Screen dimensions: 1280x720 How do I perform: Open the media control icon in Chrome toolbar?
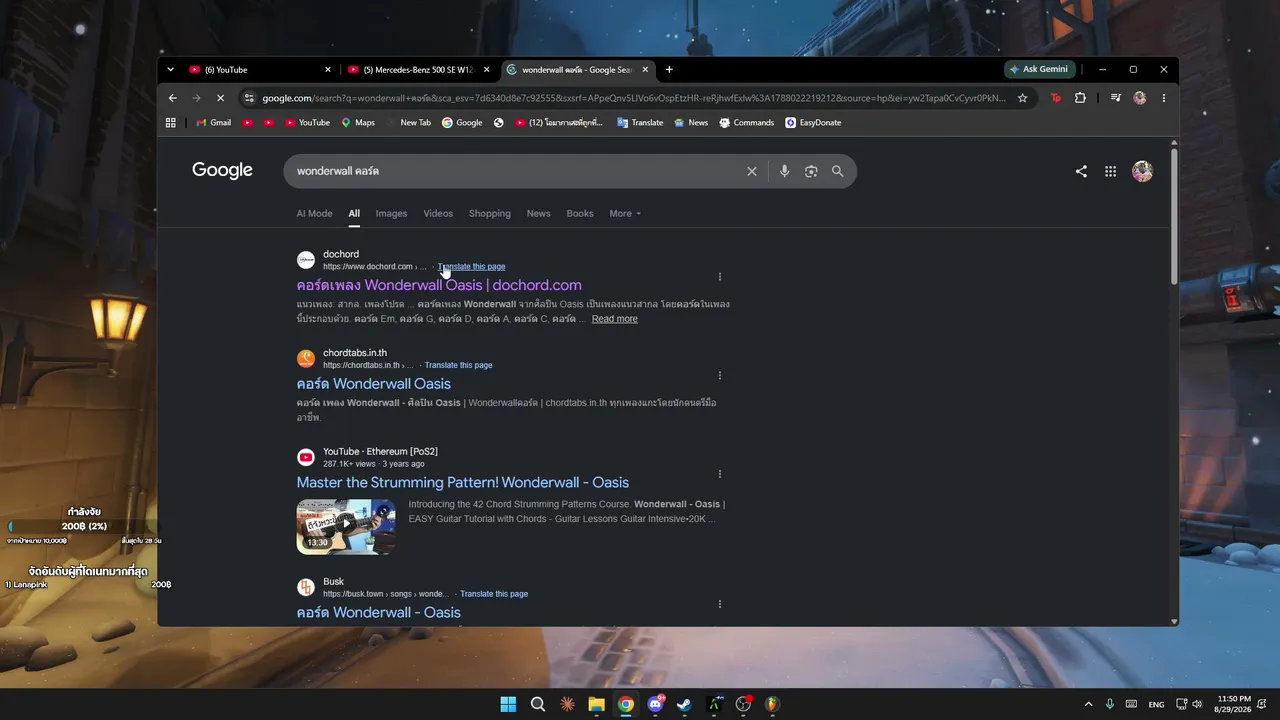click(x=1116, y=98)
